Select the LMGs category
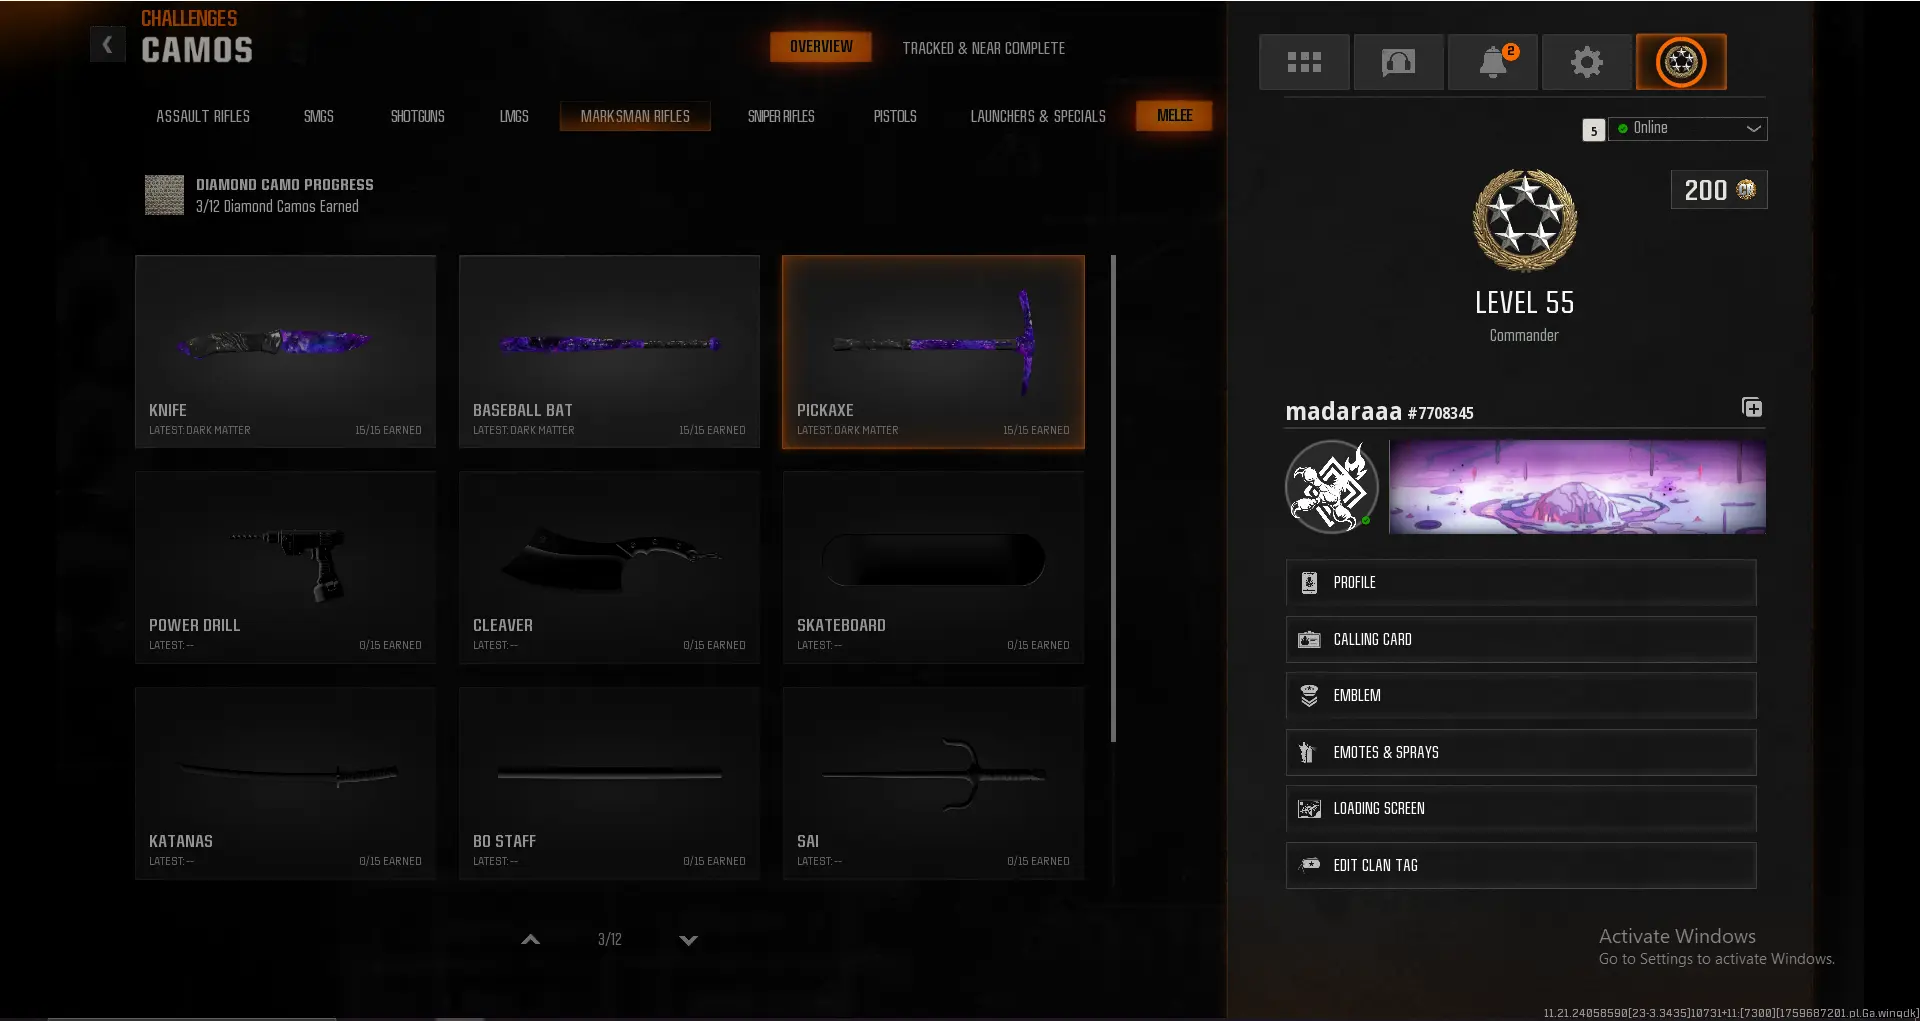Screen dimensions: 1920x1021 514,116
